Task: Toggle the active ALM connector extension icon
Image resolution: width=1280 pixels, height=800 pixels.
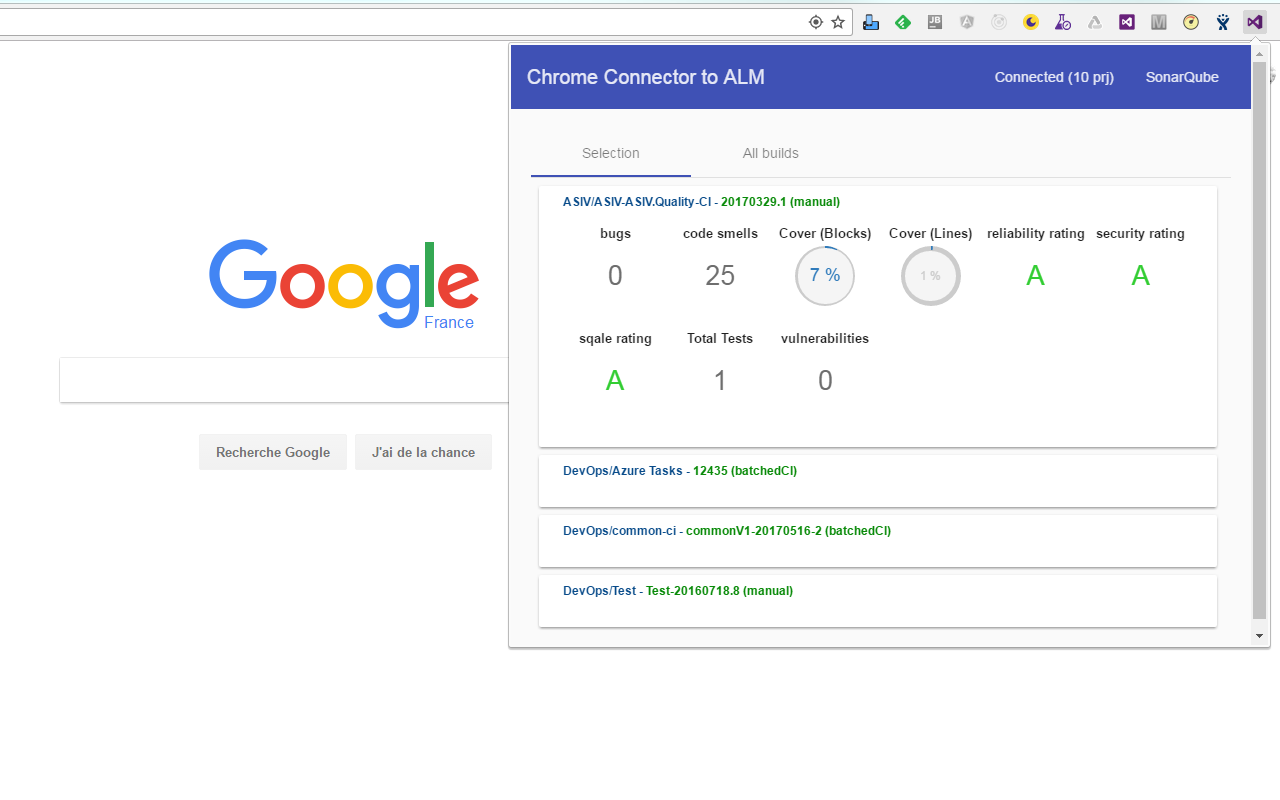Action: coord(1255,22)
